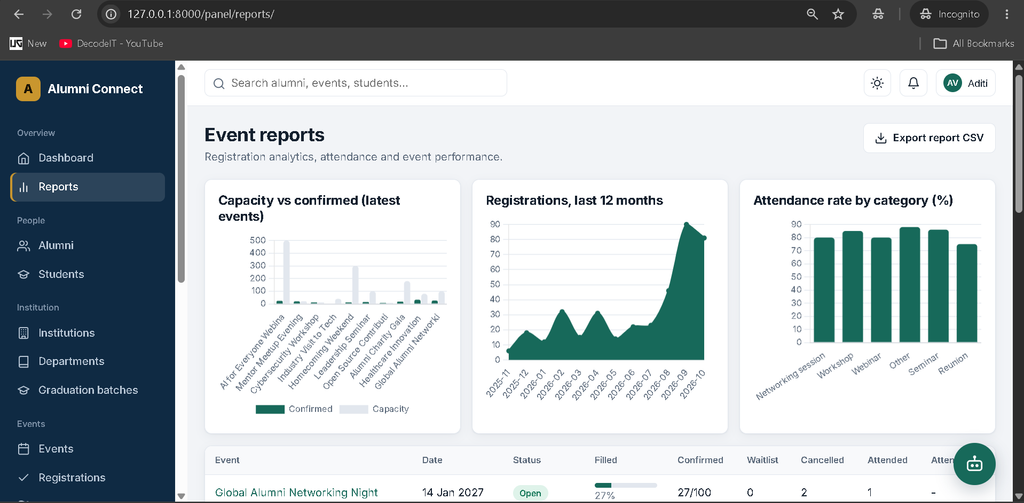Image resolution: width=1024 pixels, height=503 pixels.
Task: Click the main page vertical scrollbar thumb
Action: coord(1019,143)
